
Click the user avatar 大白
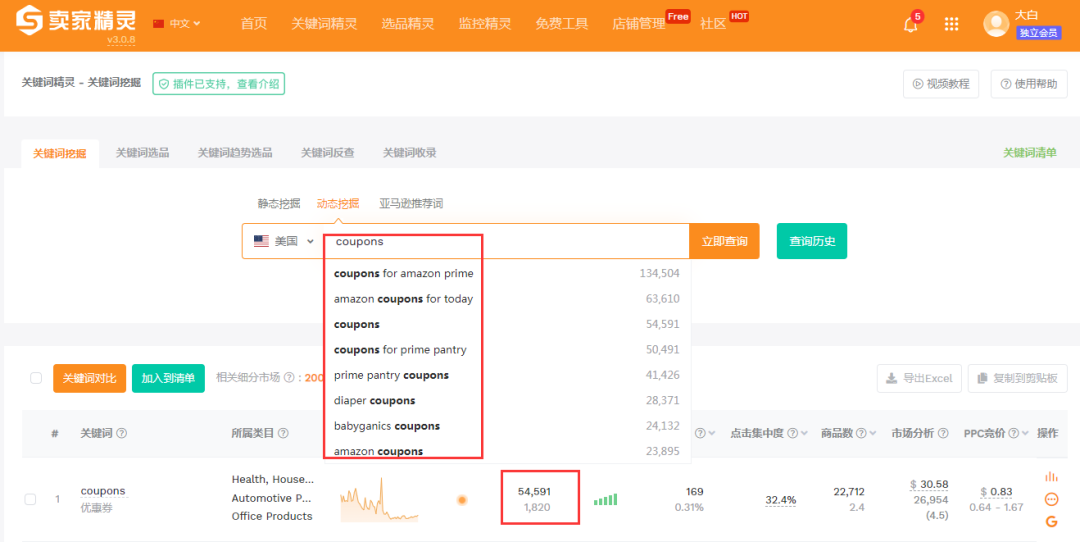(x=996, y=24)
